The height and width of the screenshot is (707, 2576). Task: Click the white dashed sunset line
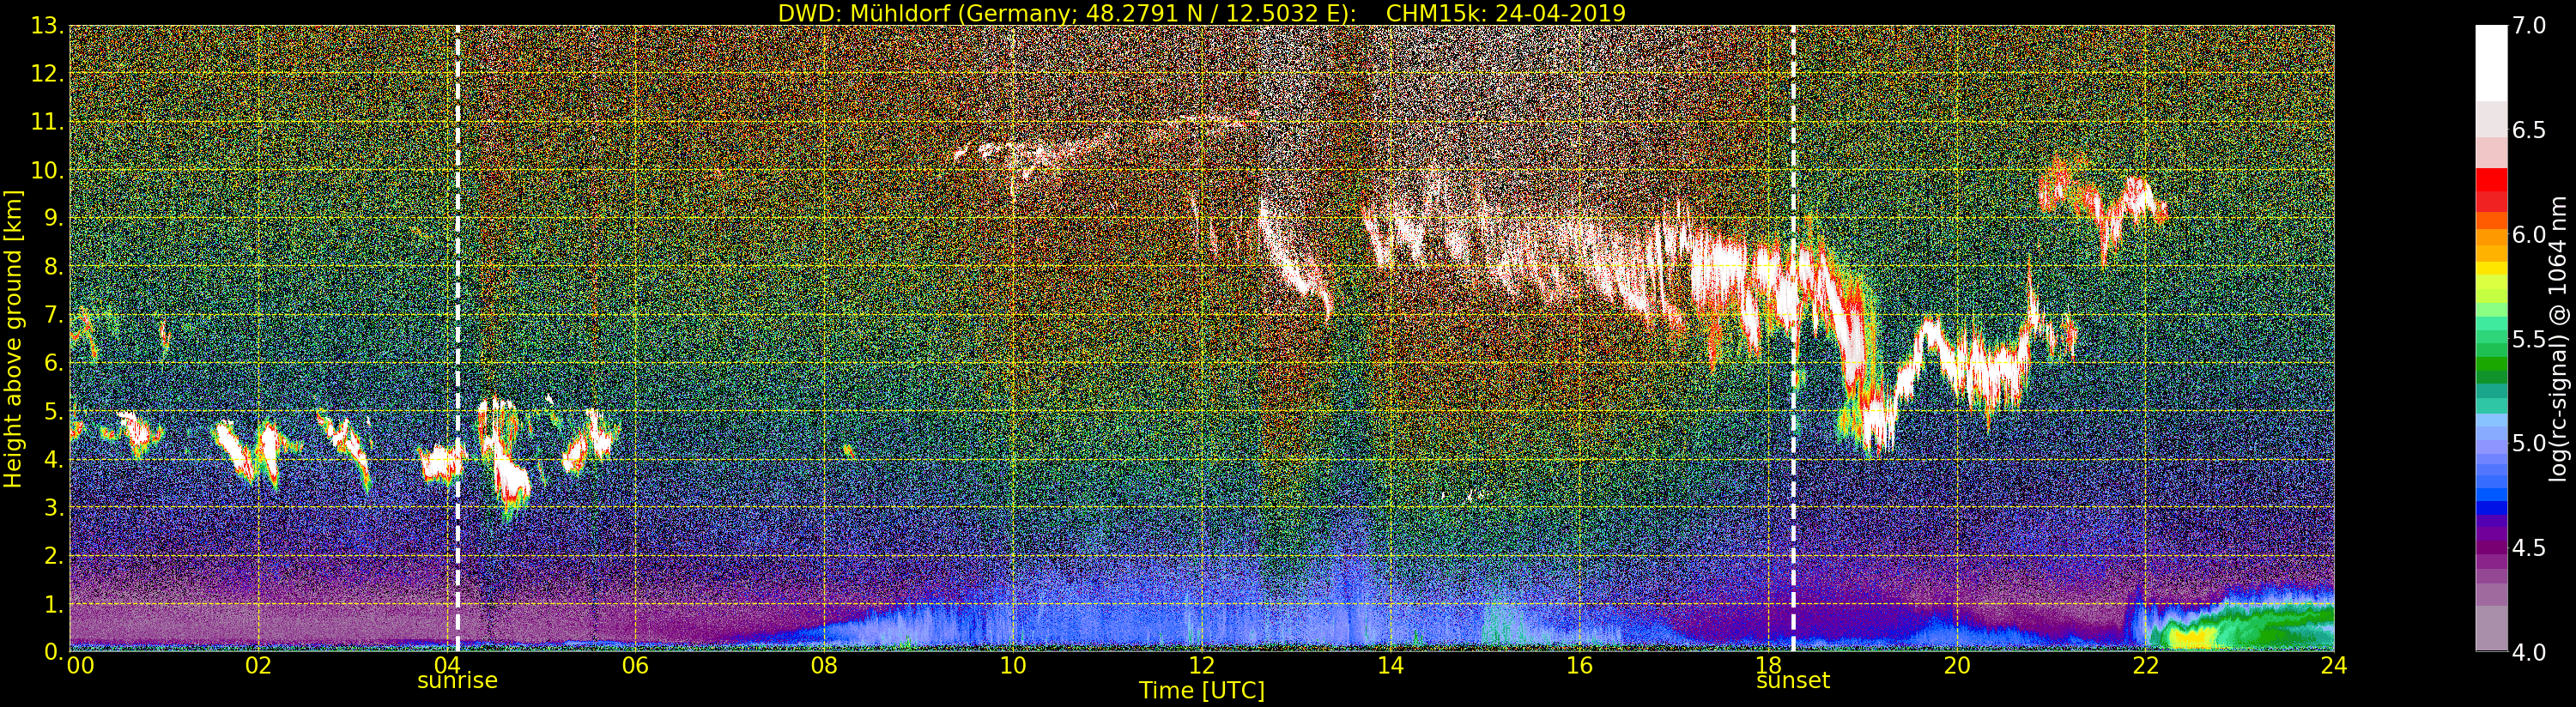1793,338
